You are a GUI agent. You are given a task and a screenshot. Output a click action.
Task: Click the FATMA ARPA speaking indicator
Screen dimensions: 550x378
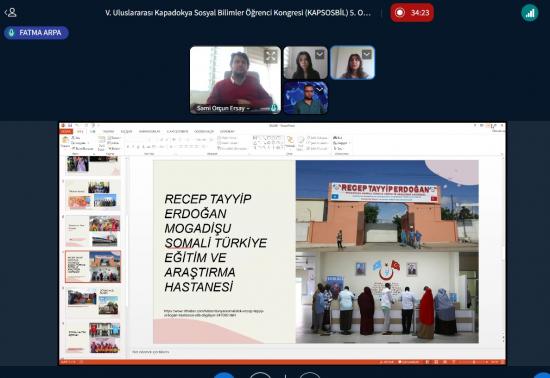coord(36,33)
